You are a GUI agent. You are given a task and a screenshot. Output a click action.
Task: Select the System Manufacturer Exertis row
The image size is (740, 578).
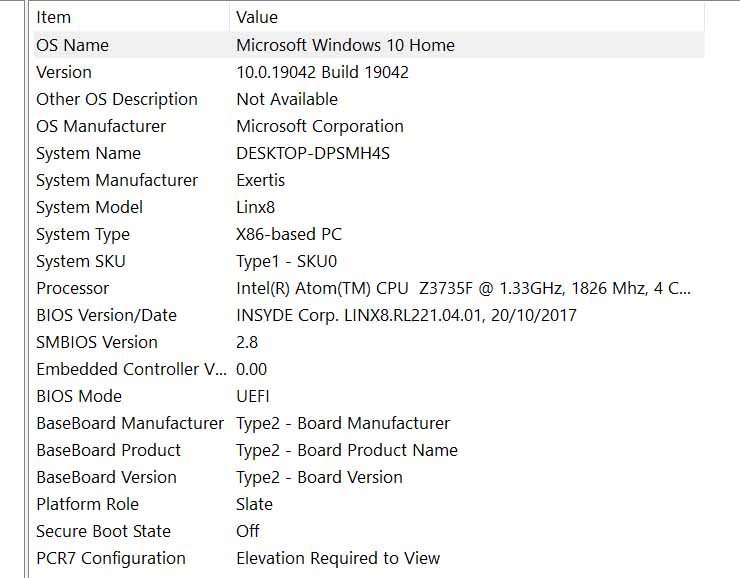(x=369, y=180)
